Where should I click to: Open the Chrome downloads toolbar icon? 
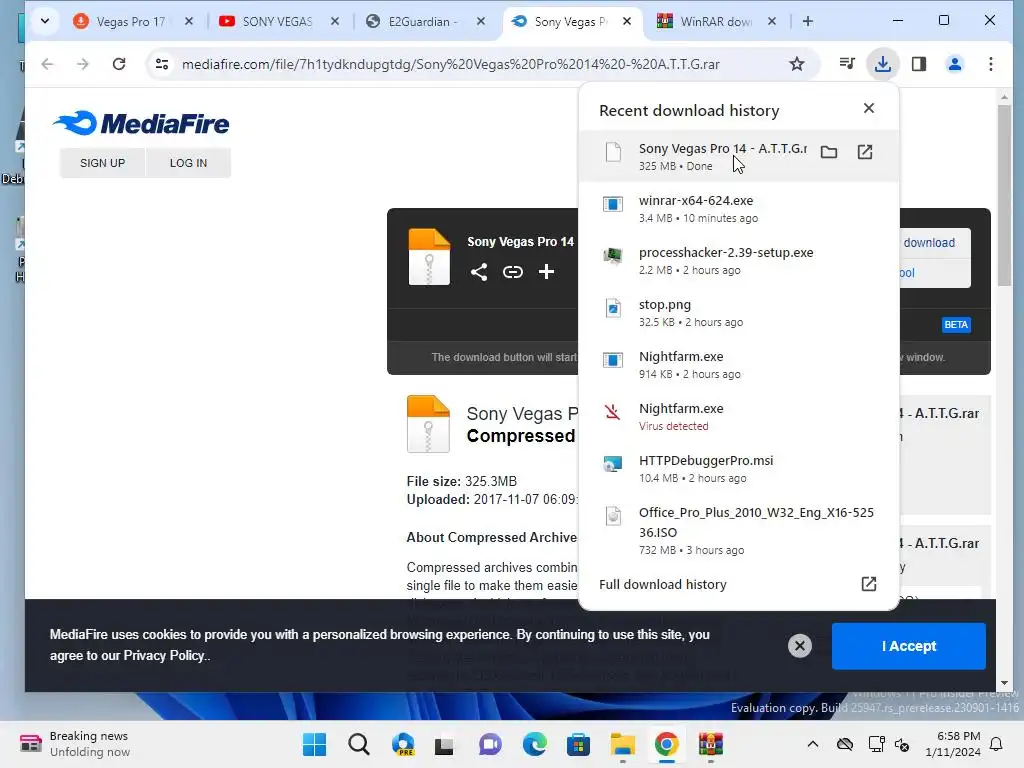[x=882, y=64]
